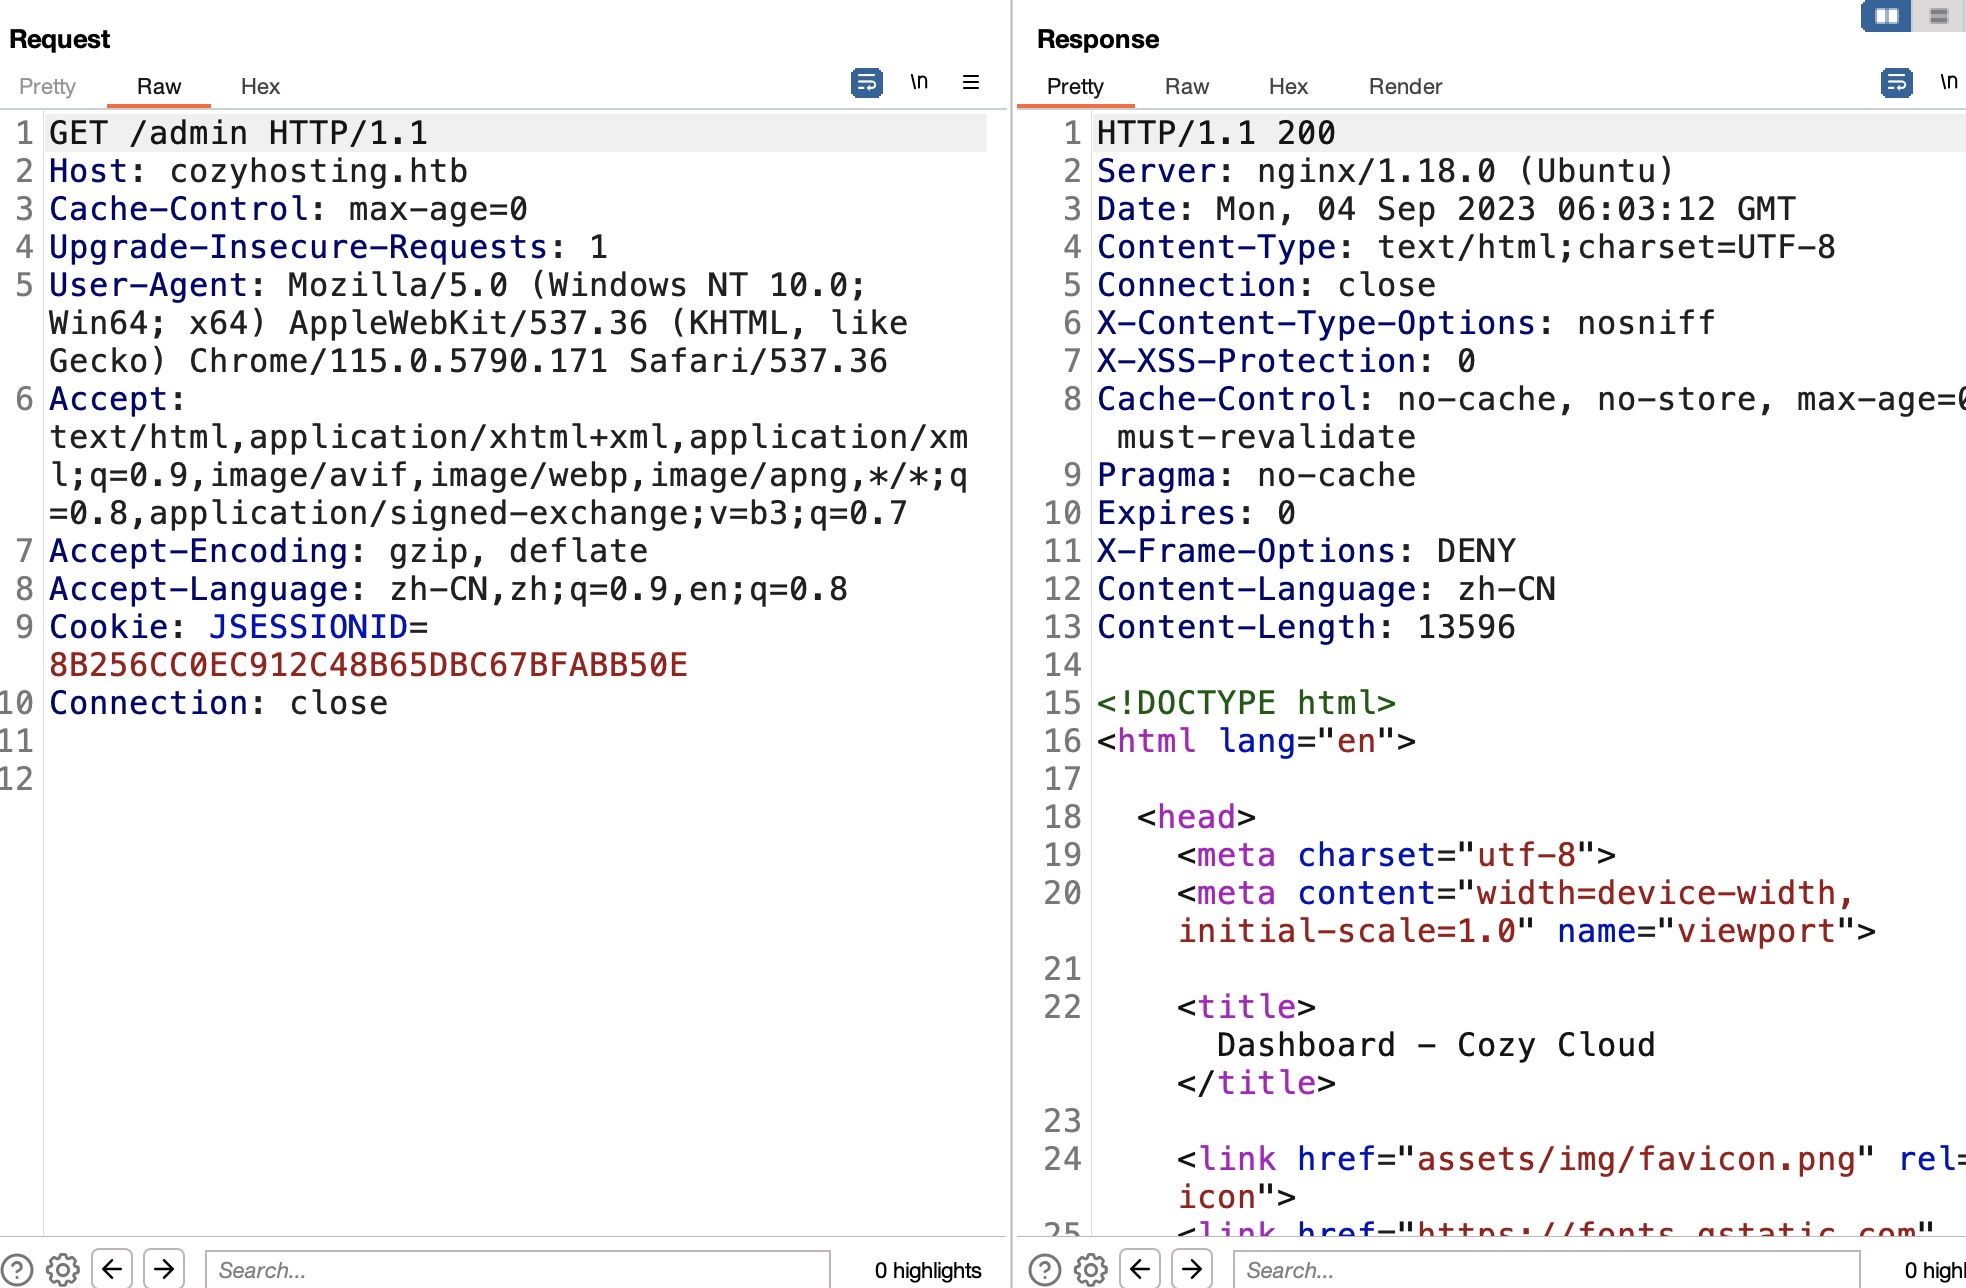1966x1288 pixels.
Task: Toggle word wrap icon in Request panel
Action: coord(866,83)
